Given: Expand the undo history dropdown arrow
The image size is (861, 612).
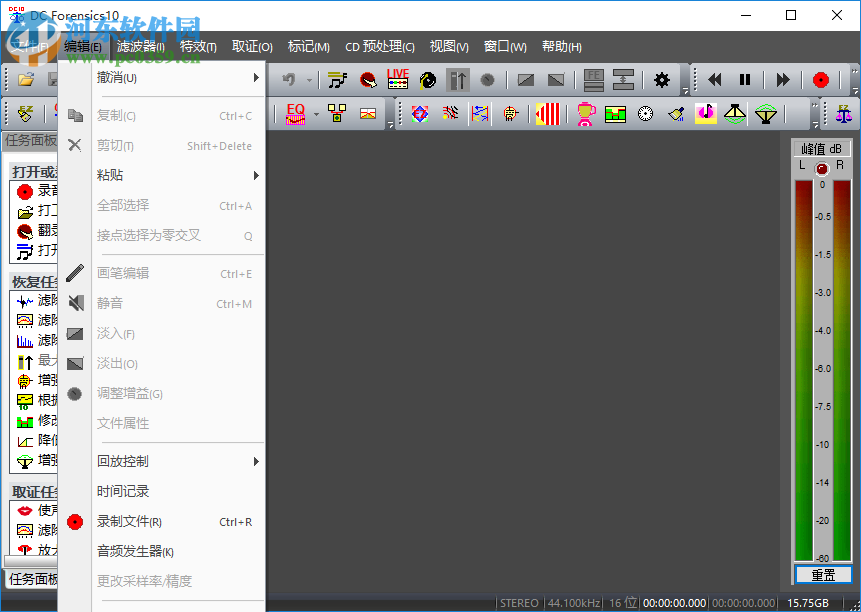Looking at the screenshot, I should coord(309,81).
